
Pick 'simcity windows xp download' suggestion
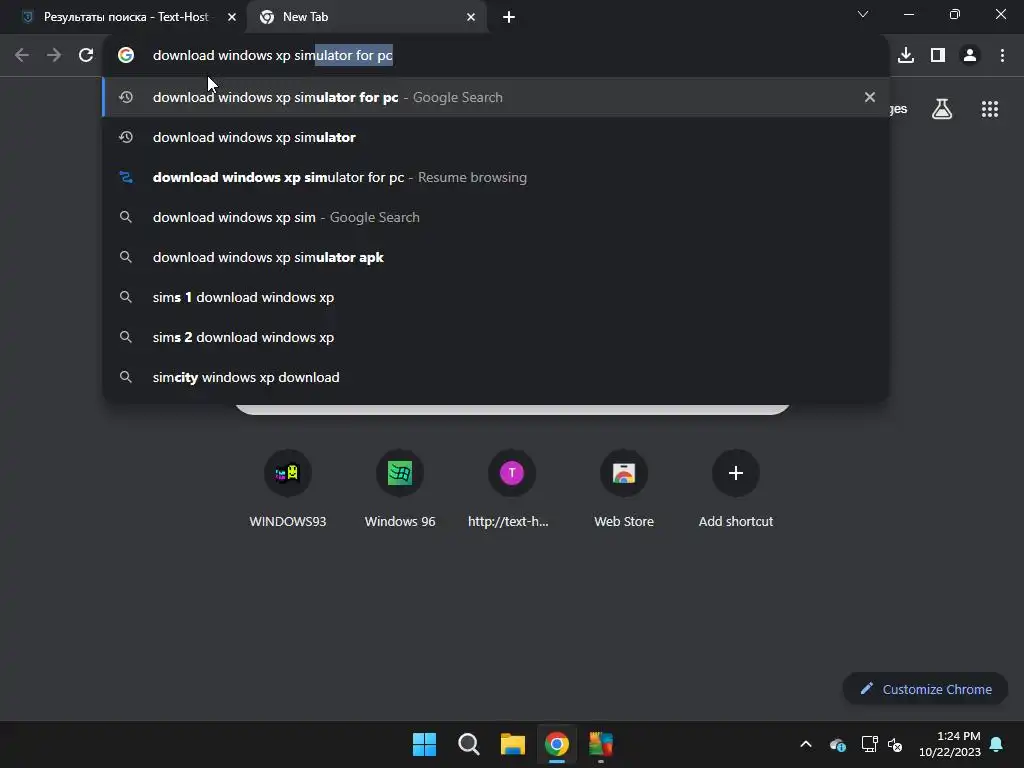(x=496, y=377)
